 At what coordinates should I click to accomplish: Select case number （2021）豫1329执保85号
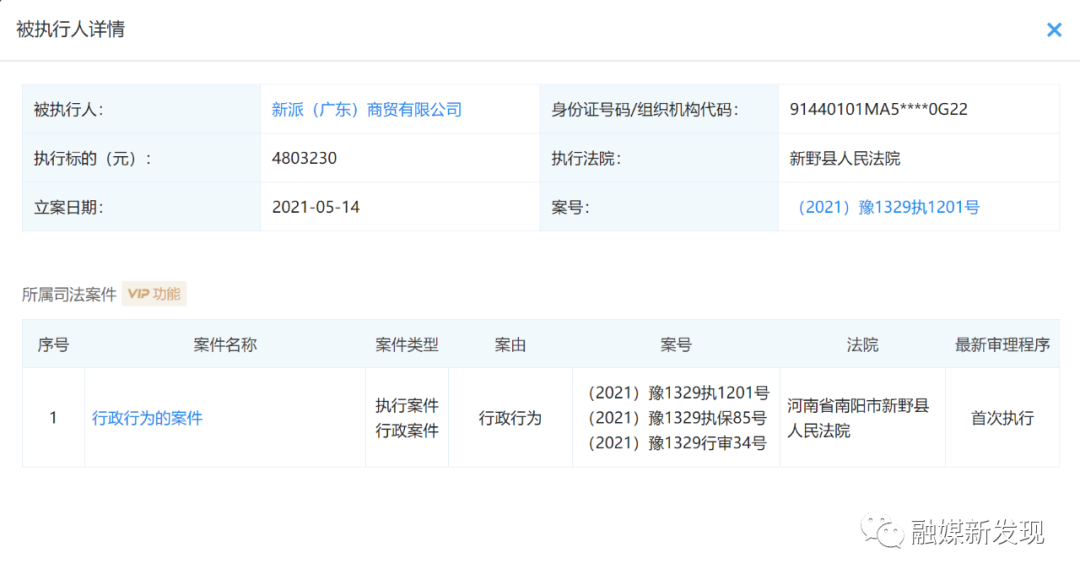pos(676,417)
